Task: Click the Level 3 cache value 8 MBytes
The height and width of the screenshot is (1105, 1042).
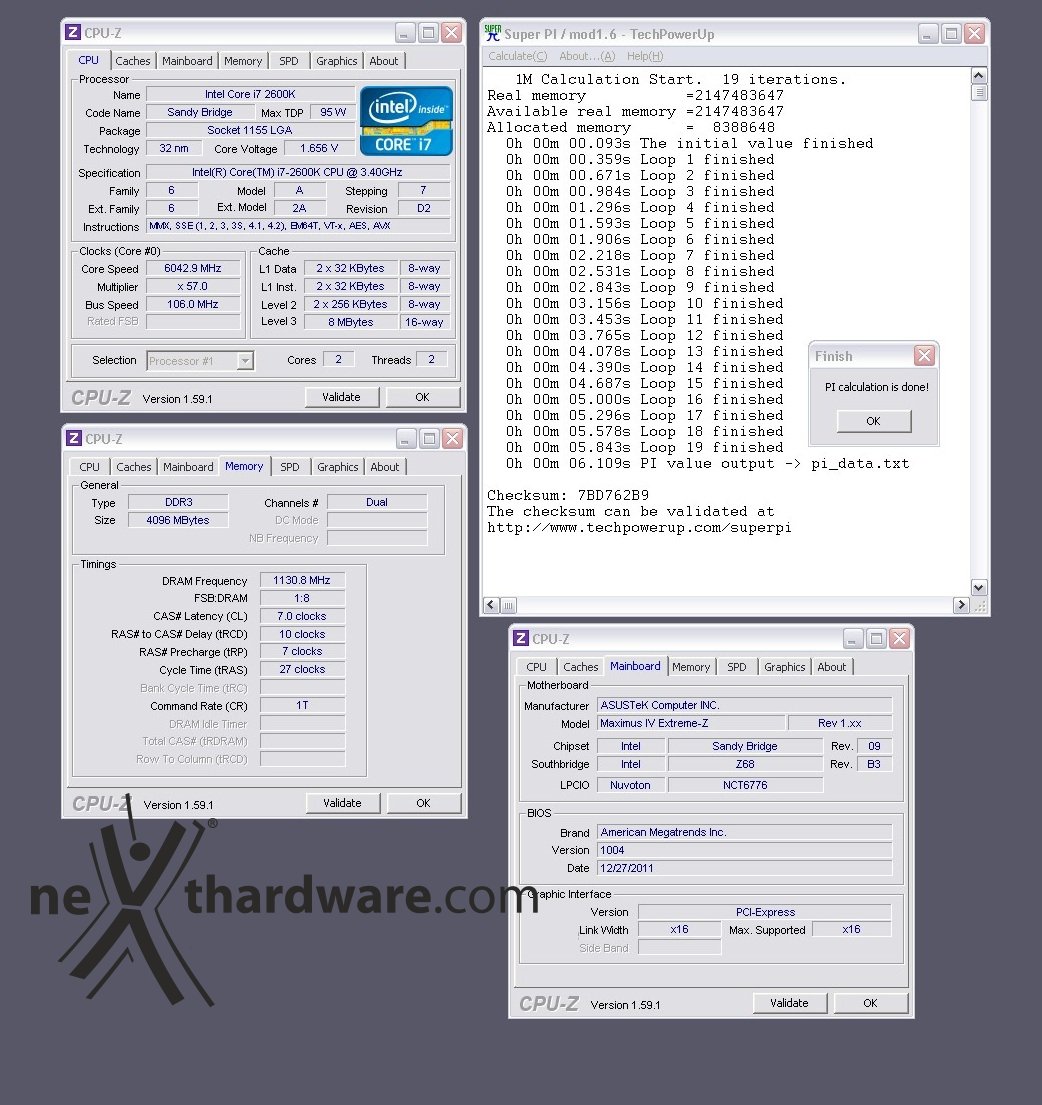Action: pyautogui.click(x=351, y=322)
